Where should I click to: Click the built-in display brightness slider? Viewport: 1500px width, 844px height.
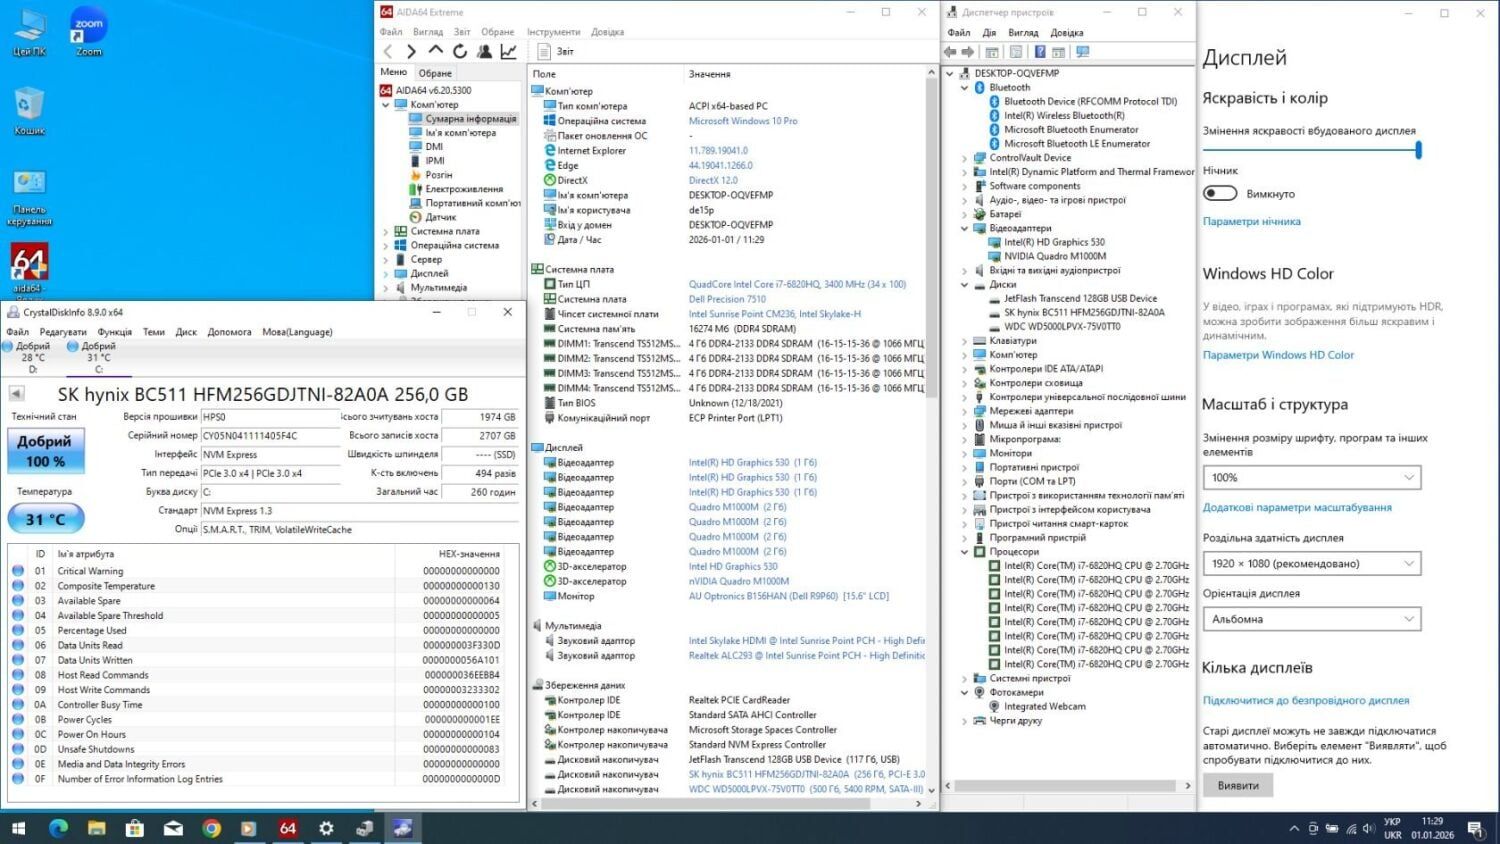tap(1310, 151)
